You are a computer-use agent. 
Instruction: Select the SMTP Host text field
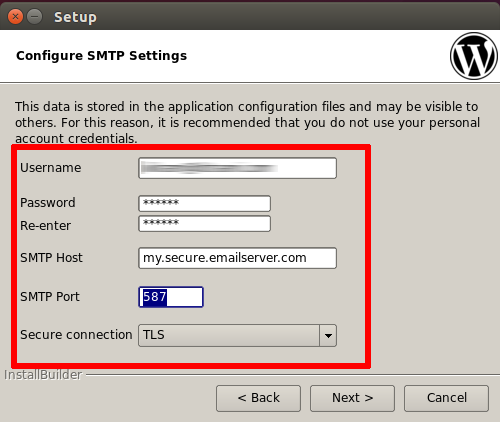237,258
